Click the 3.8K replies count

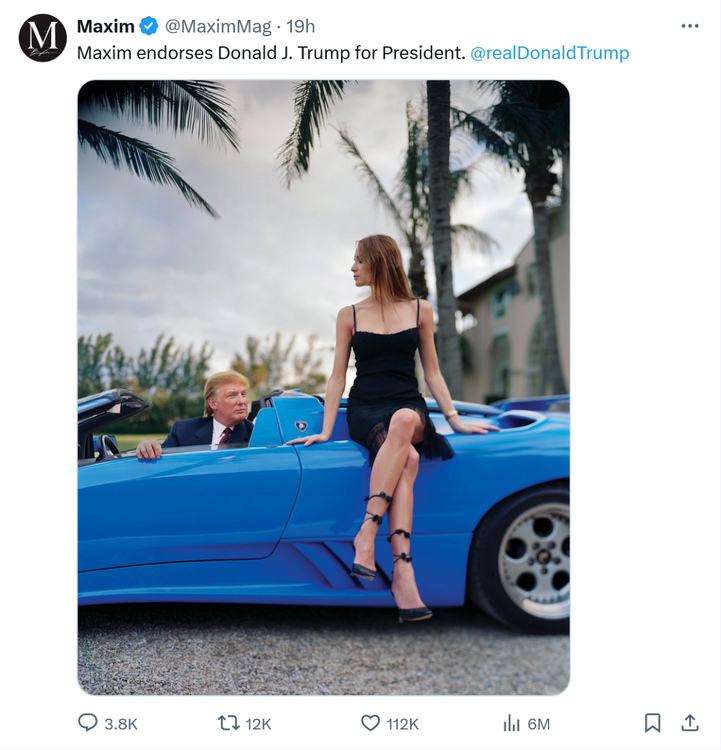coord(121,724)
